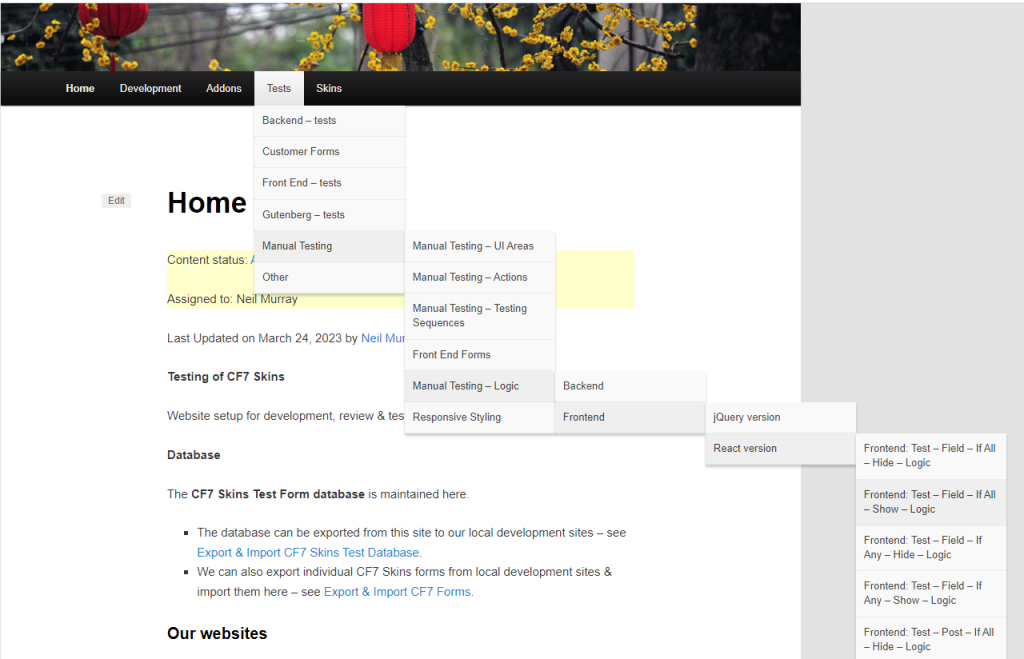
Task: Select Backend under Manual Testing – Logic
Action: click(583, 386)
